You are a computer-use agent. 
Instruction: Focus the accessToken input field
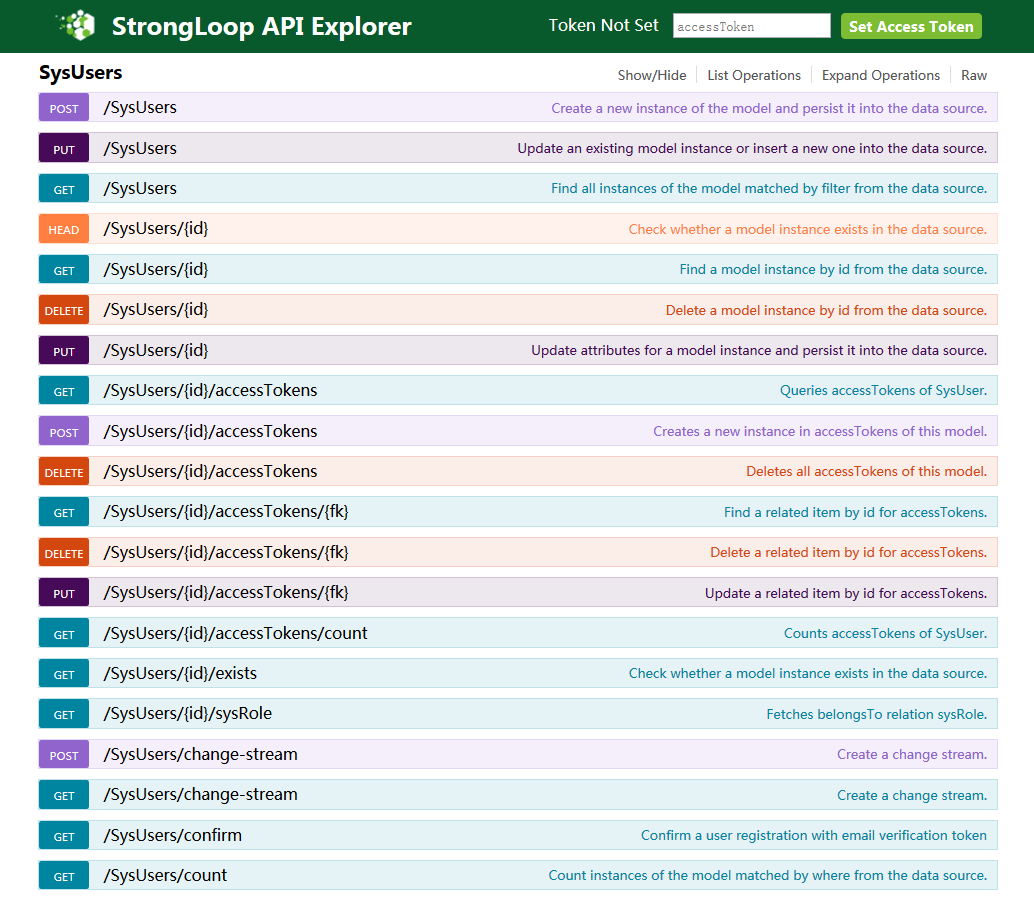coord(751,26)
